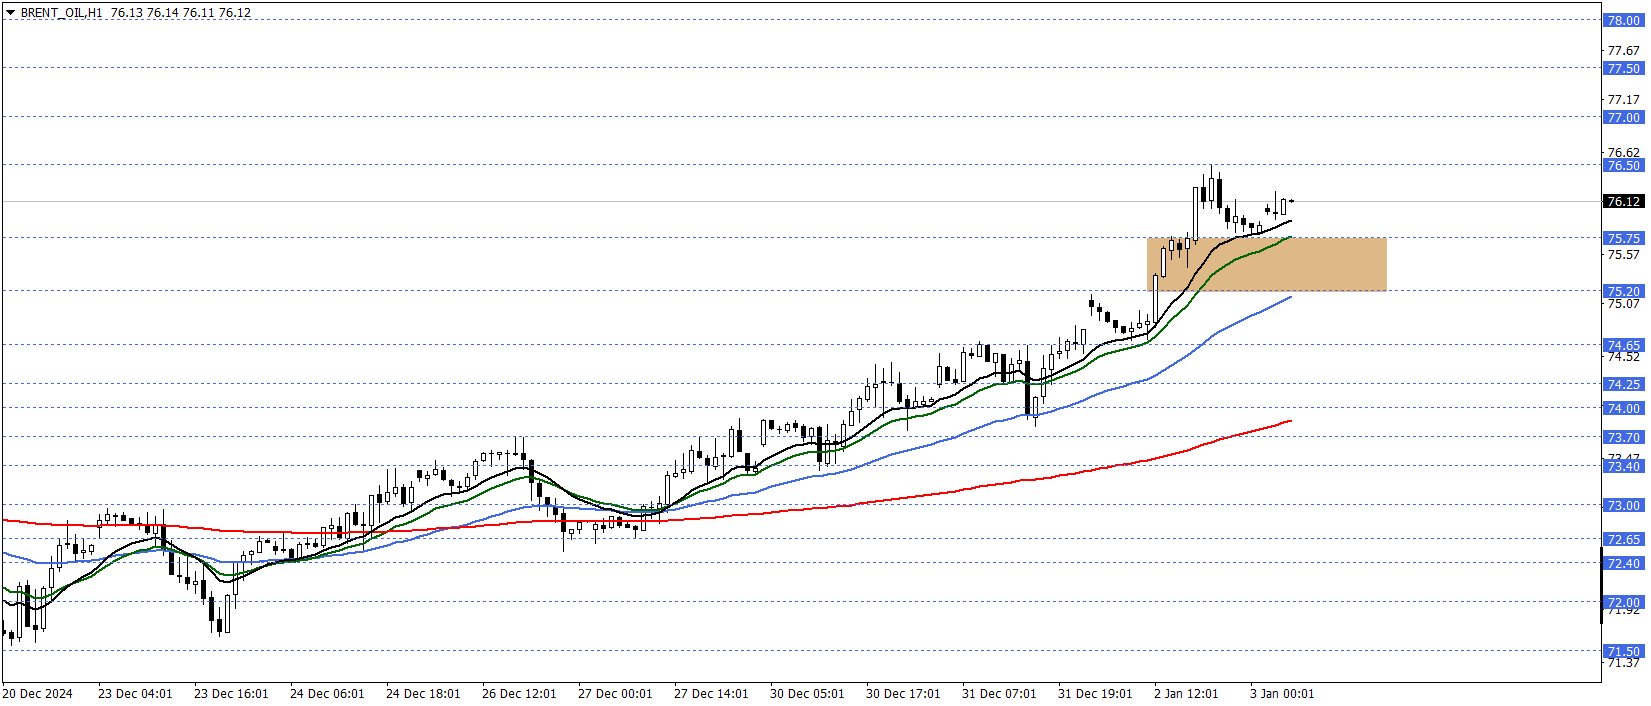This screenshot has height=706, width=1651.
Task: Click the 74.00 level price label
Action: tap(1623, 408)
